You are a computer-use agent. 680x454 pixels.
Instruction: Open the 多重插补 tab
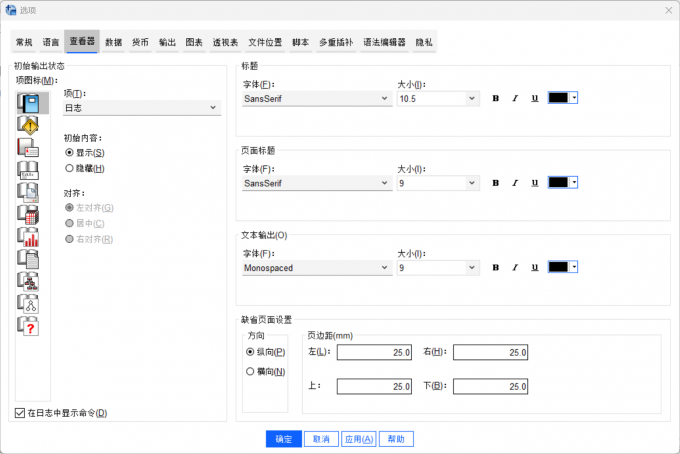pyautogui.click(x=336, y=42)
